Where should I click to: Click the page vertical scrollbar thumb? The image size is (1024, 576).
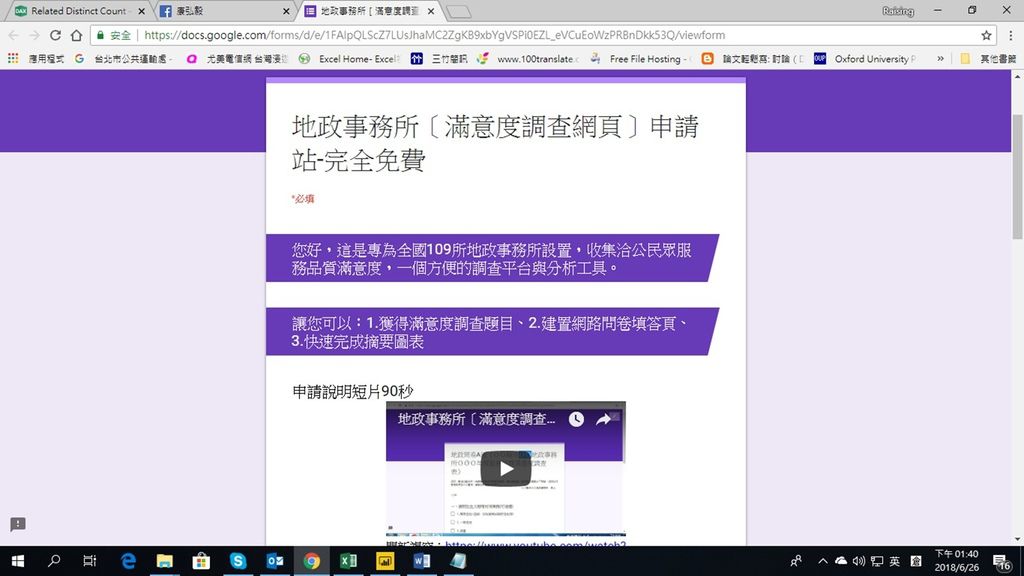pyautogui.click(x=1017, y=176)
